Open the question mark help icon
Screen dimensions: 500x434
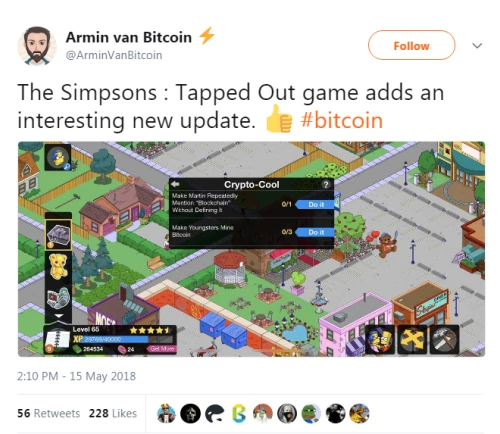pos(326,184)
